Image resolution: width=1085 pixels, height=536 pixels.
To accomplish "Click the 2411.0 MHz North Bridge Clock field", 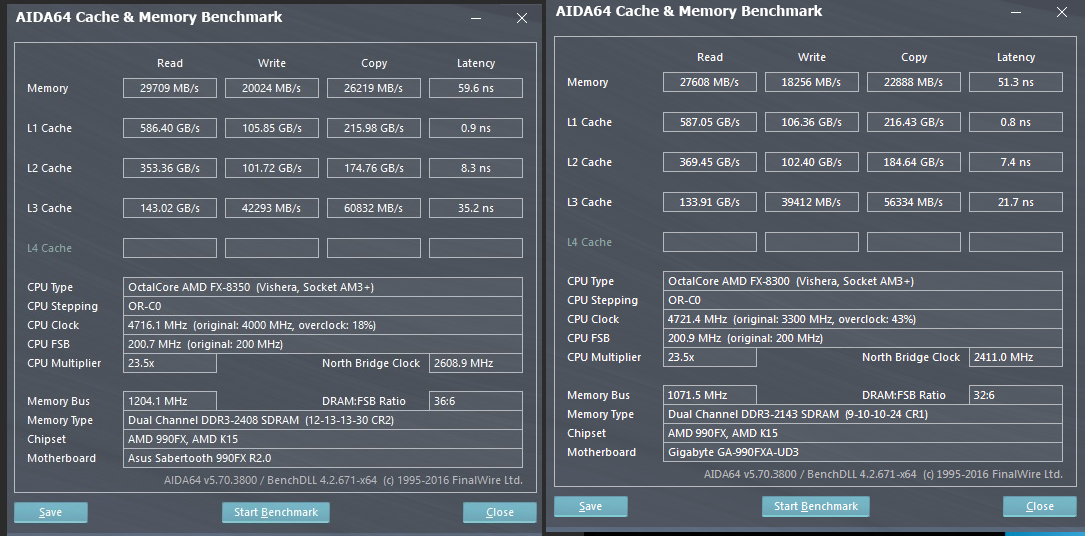I will (x=1016, y=357).
